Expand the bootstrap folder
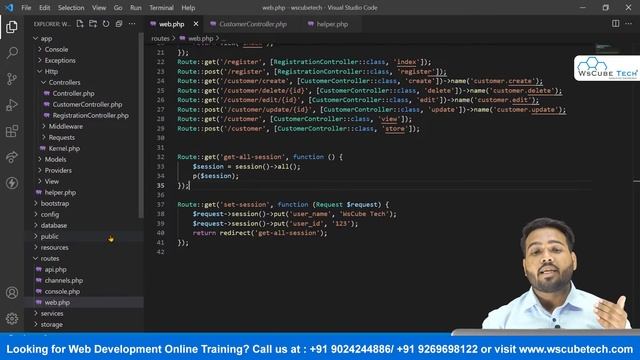Image resolution: width=640 pixels, height=360 pixels. (55, 204)
